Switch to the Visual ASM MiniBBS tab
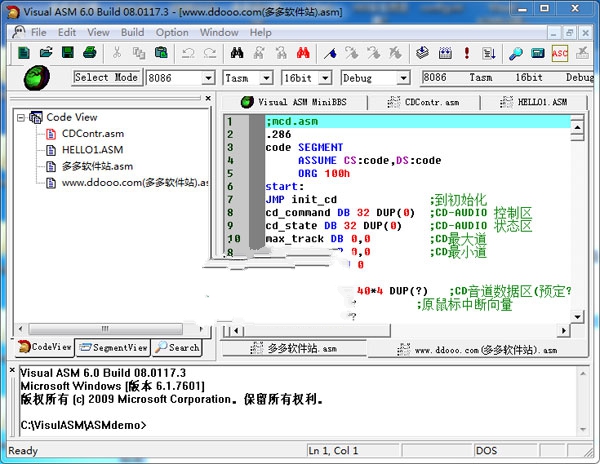600x464 pixels. click(x=294, y=102)
